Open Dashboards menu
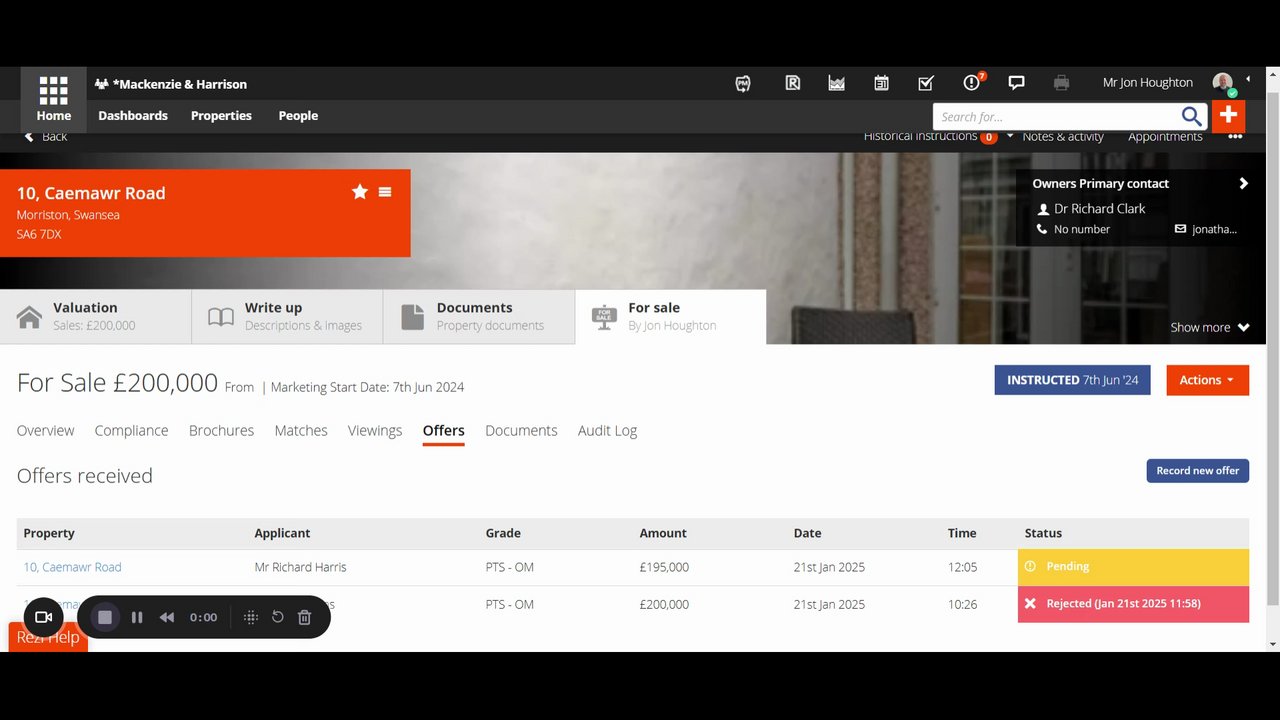The height and width of the screenshot is (720, 1280). click(133, 116)
